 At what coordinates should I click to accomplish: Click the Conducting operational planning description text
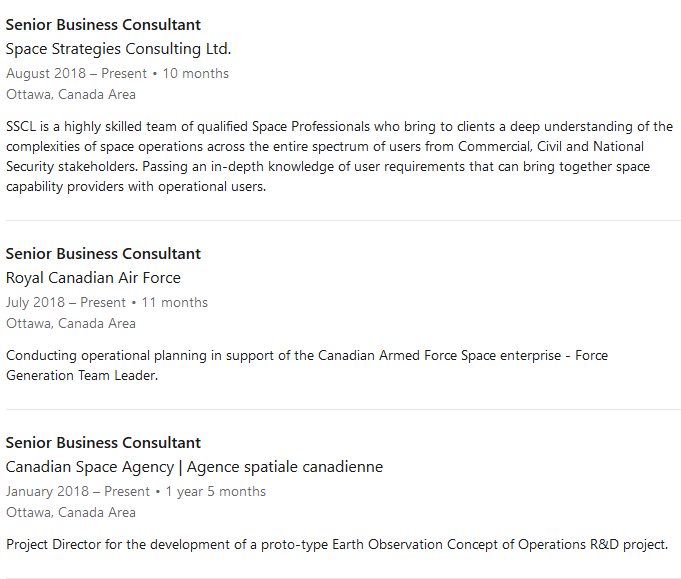pos(306,365)
